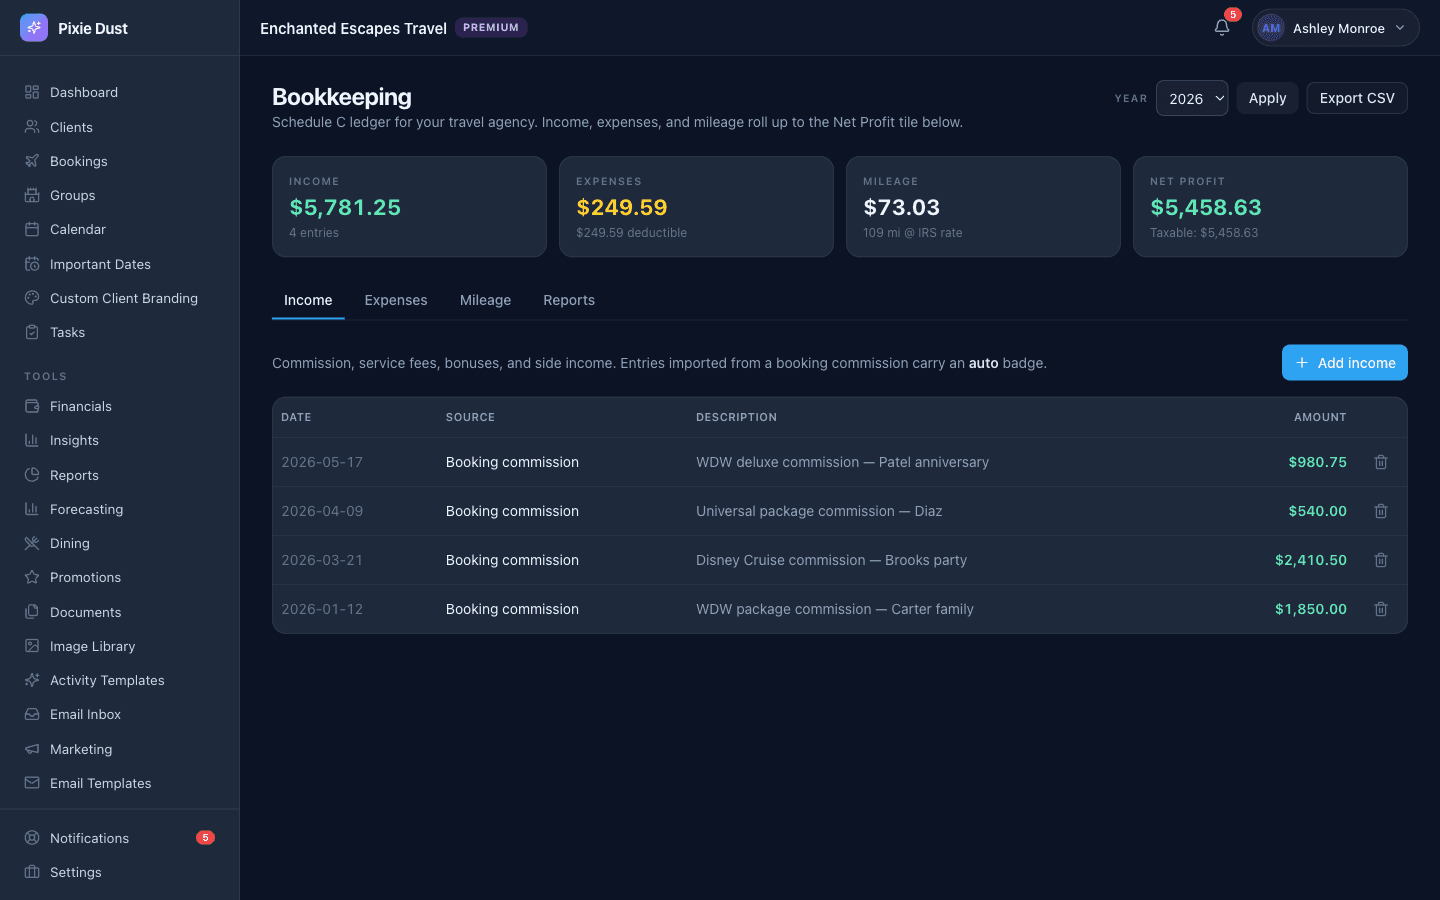The image size is (1440, 900).
Task: Delete the Patel anniversary income entry
Action: click(1381, 462)
